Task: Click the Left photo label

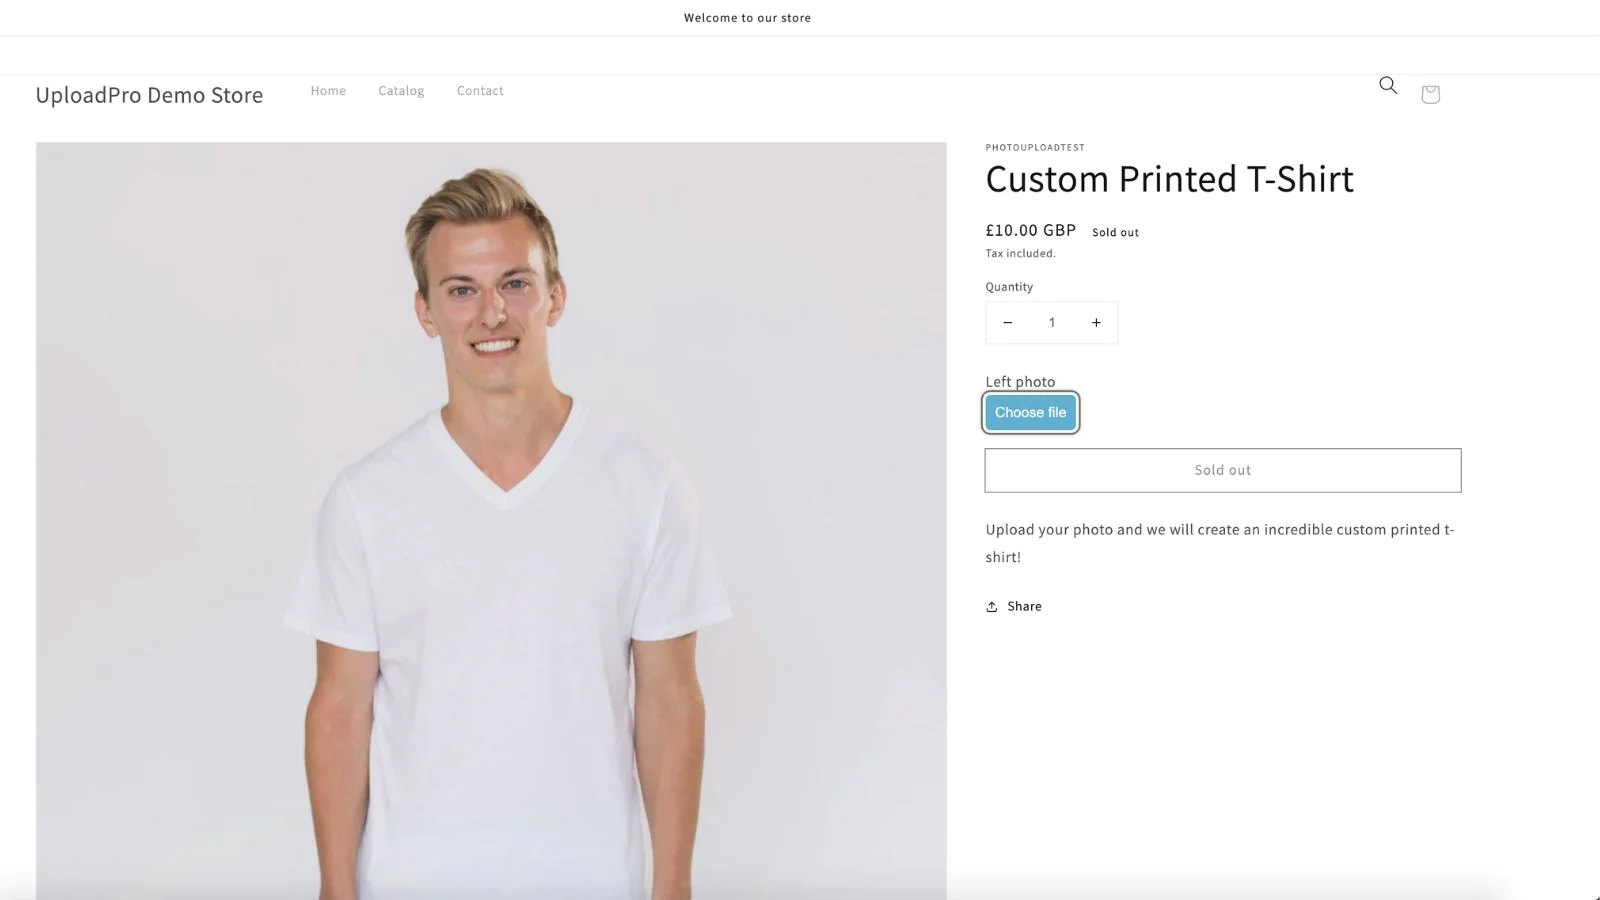Action: [1020, 381]
